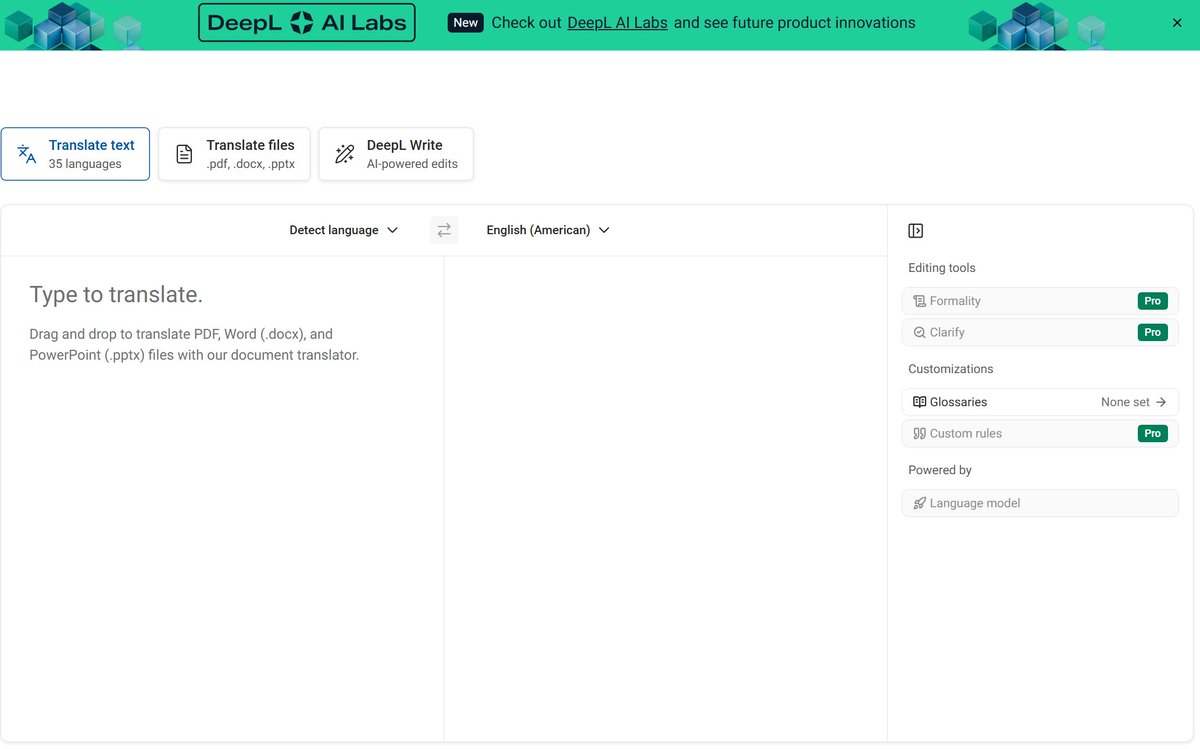Image resolution: width=1200 pixels, height=749 pixels.
Task: Click the English (American) chevron arrow
Action: pyautogui.click(x=603, y=230)
